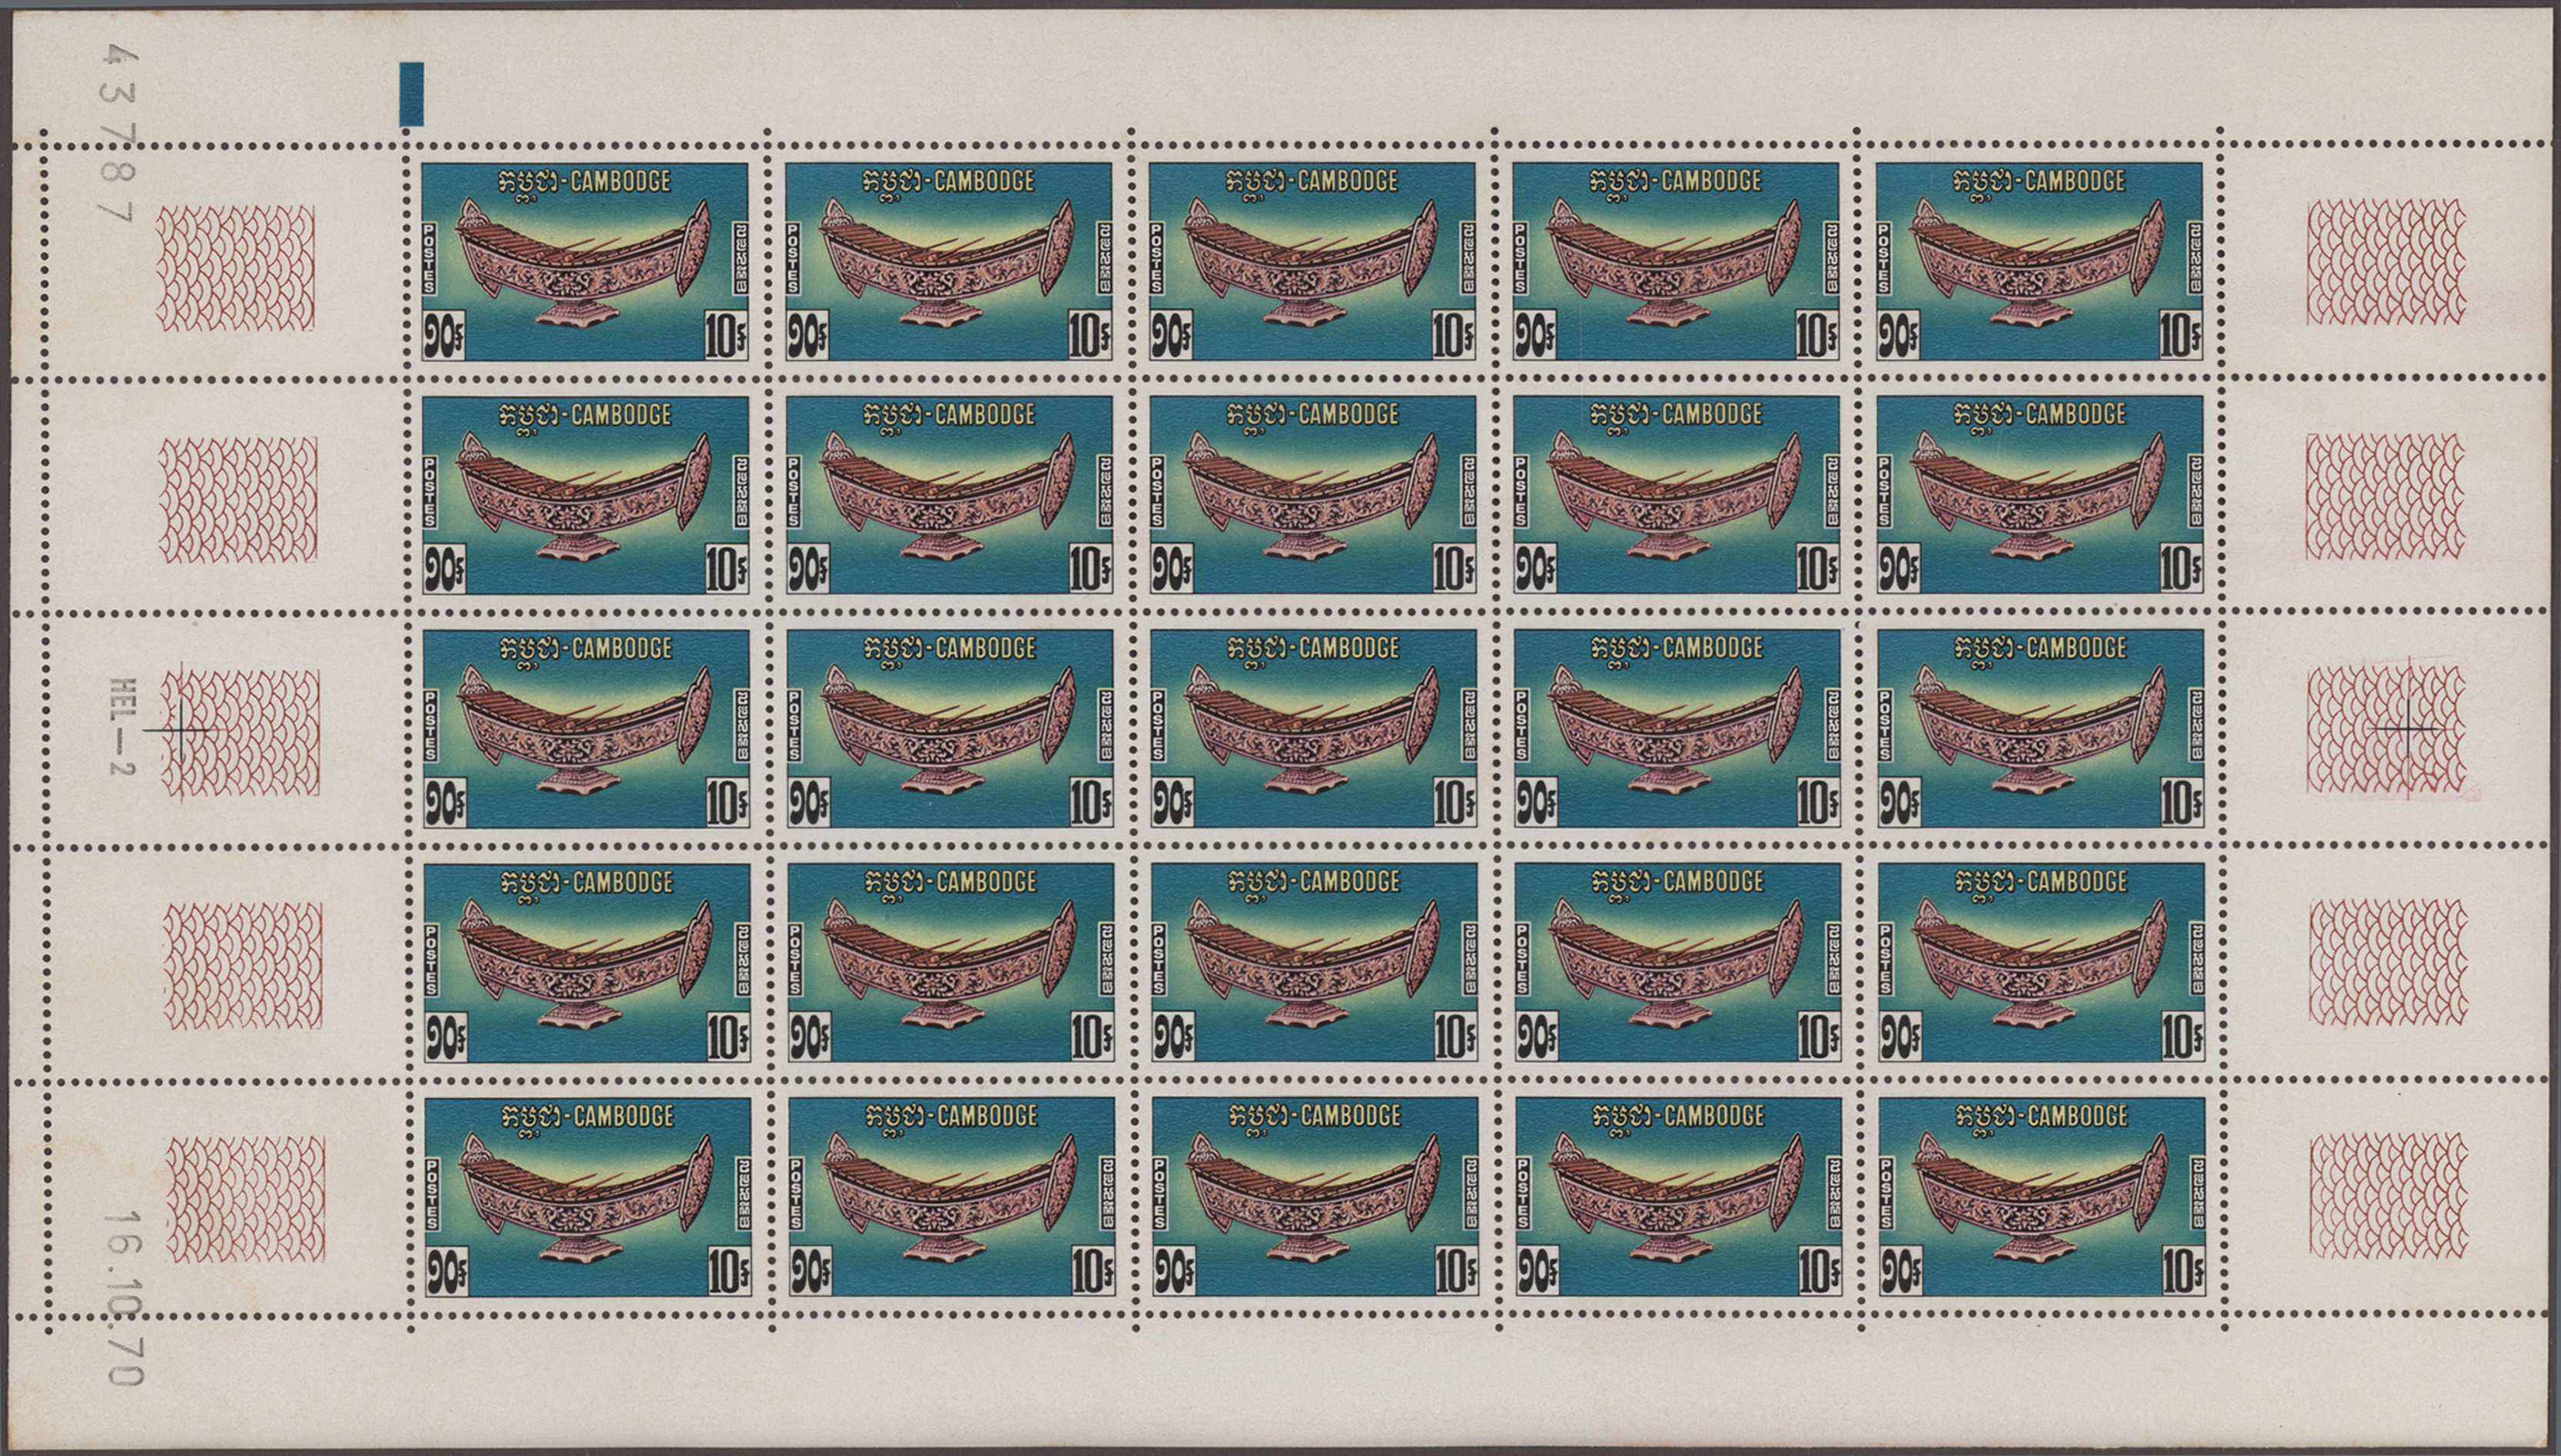The image size is (2561, 1456).
Task: Select the stamp in the top-left corner
Action: click(584, 262)
